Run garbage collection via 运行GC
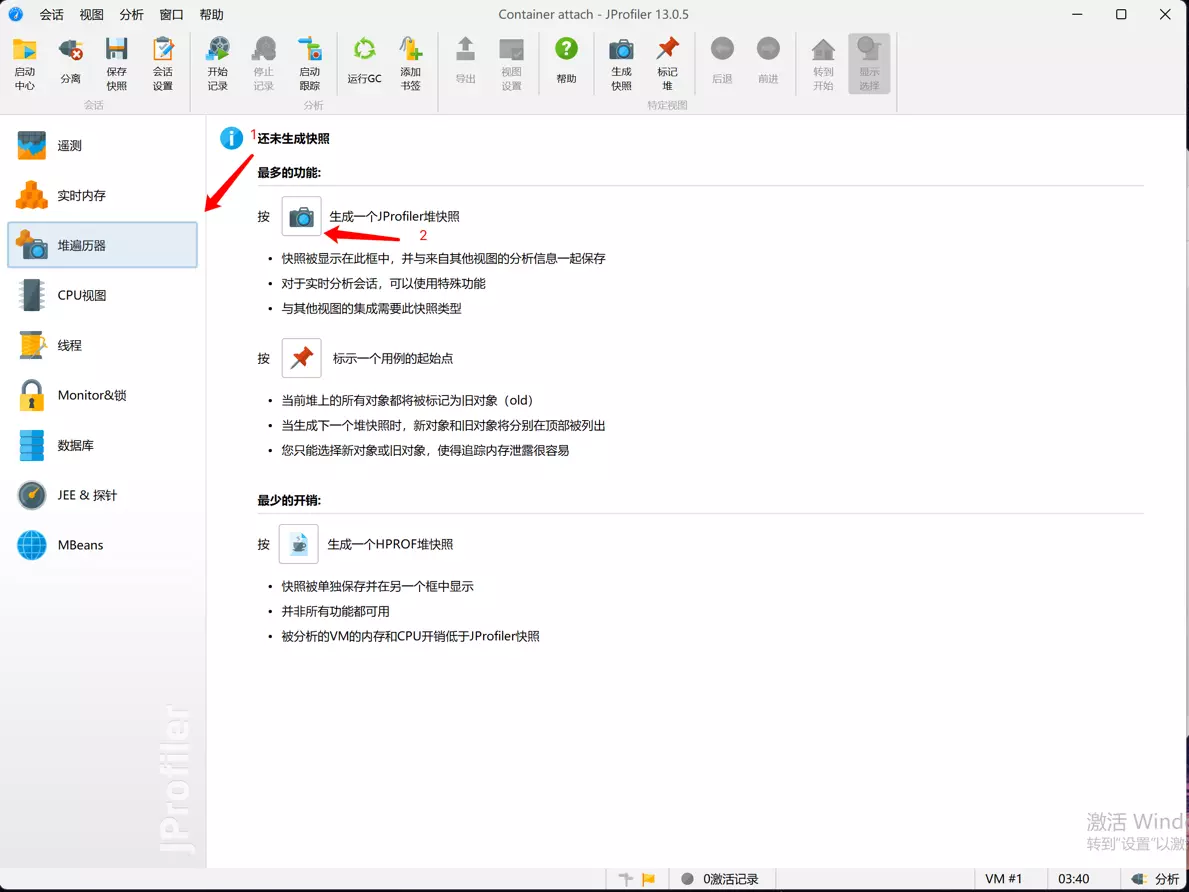 tap(364, 62)
